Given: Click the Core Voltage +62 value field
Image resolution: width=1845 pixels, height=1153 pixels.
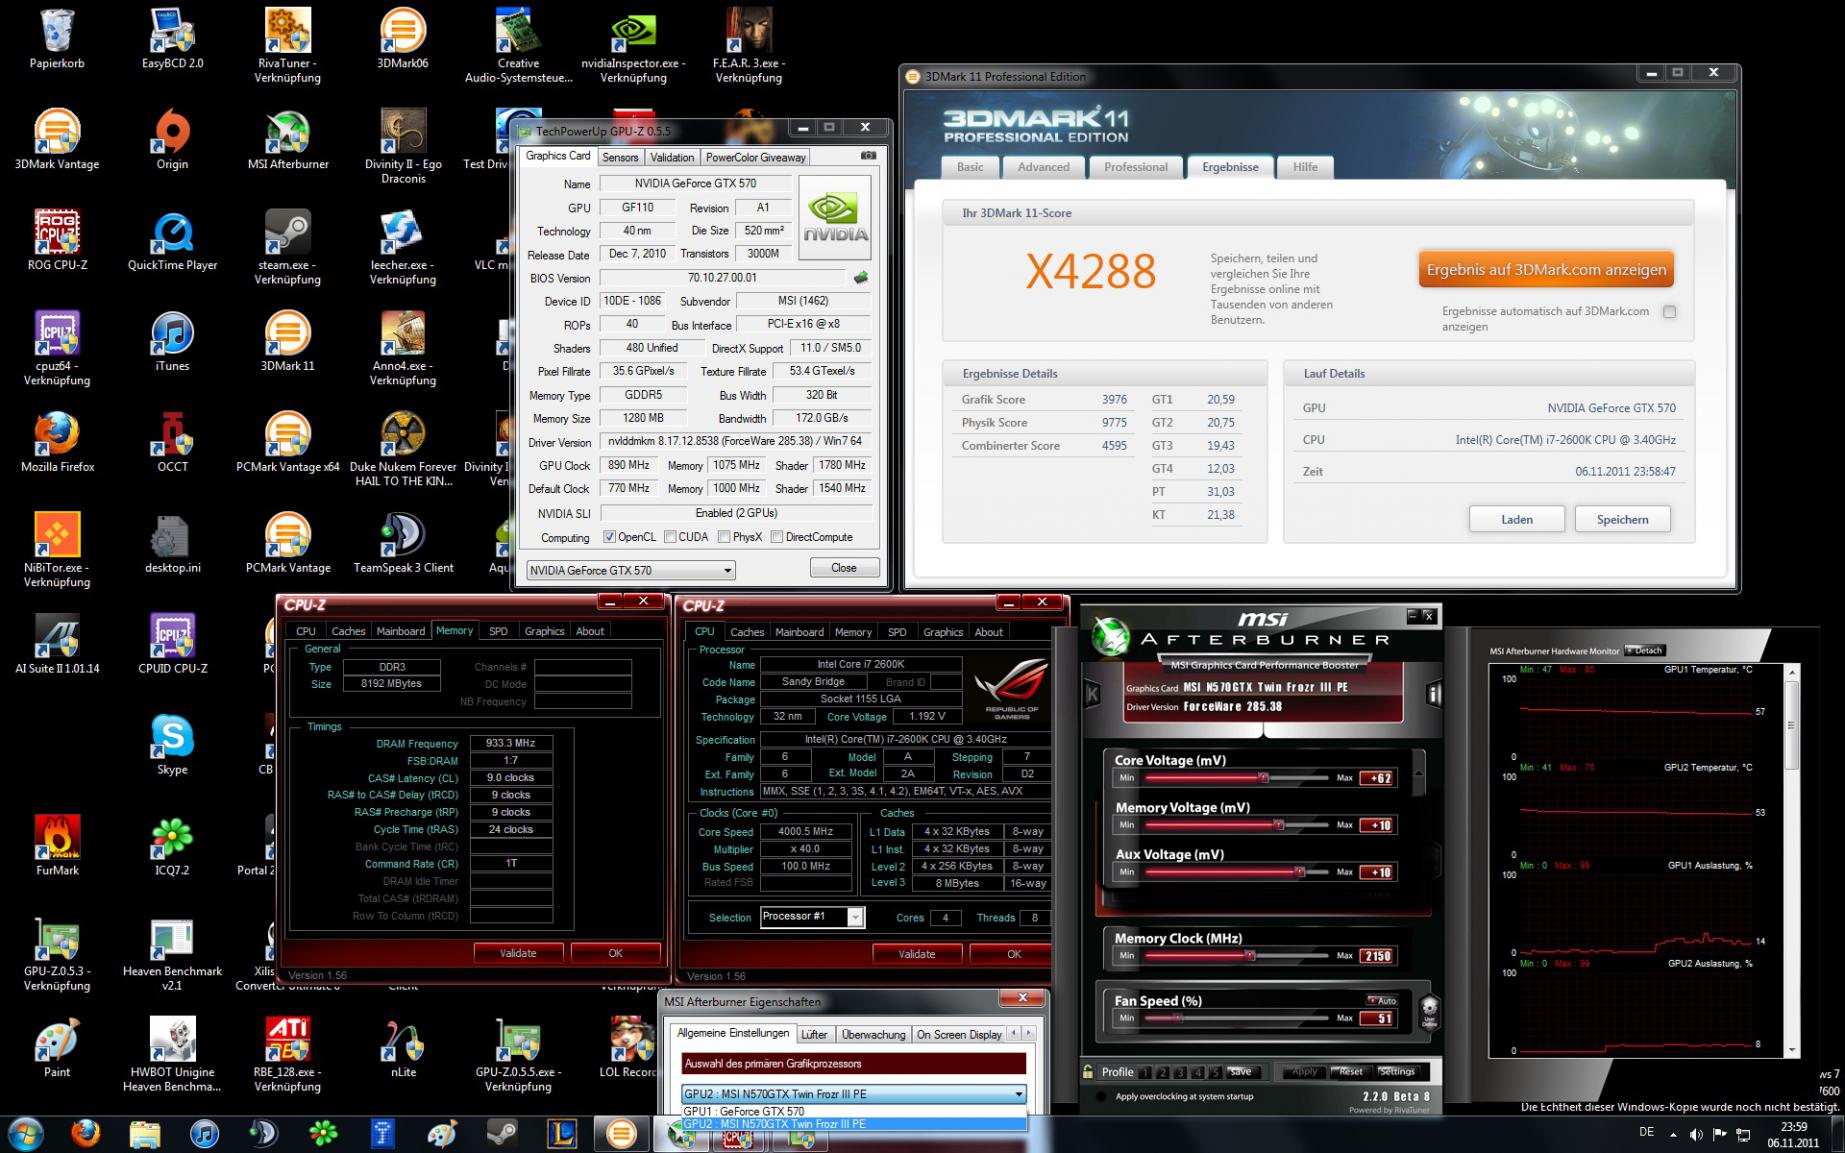Looking at the screenshot, I should pyautogui.click(x=1377, y=778).
